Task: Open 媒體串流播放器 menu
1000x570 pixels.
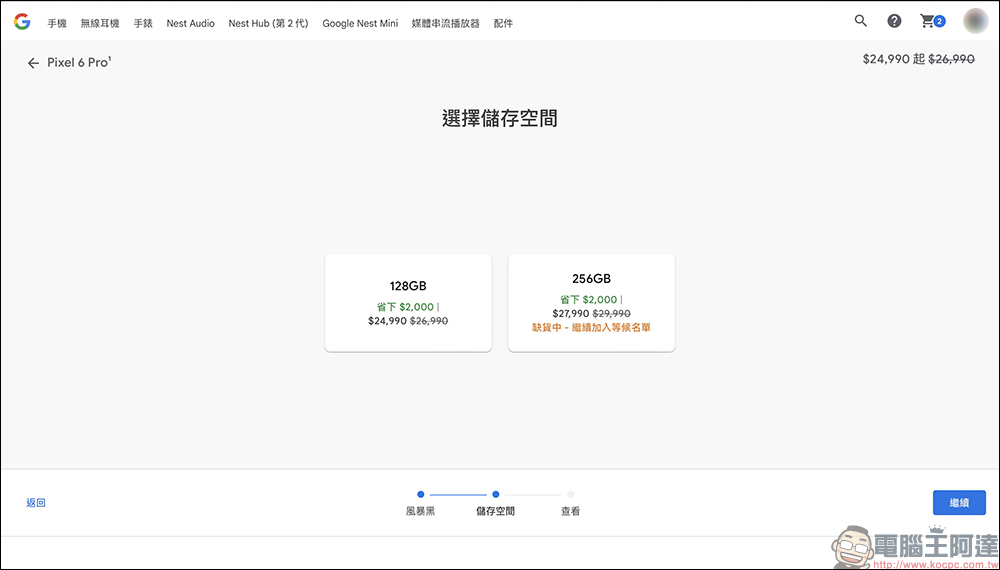Action: [x=445, y=23]
